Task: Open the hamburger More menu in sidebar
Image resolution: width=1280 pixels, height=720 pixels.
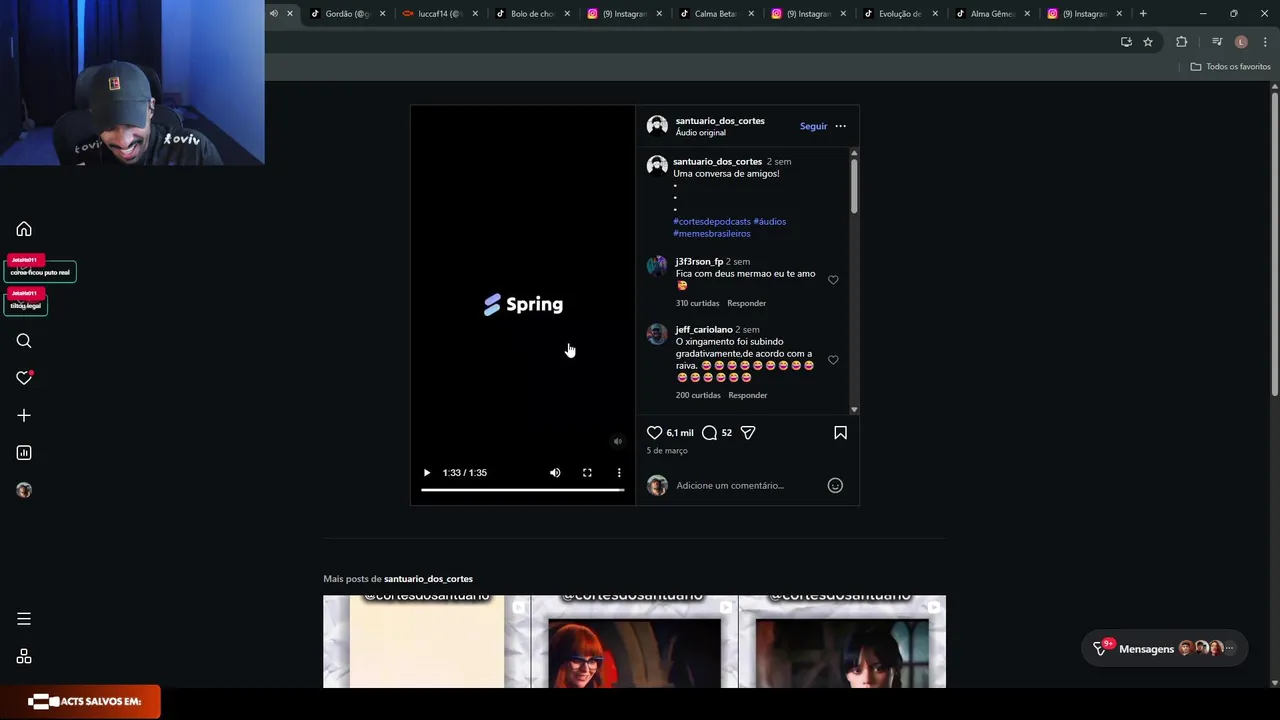Action: (x=24, y=619)
